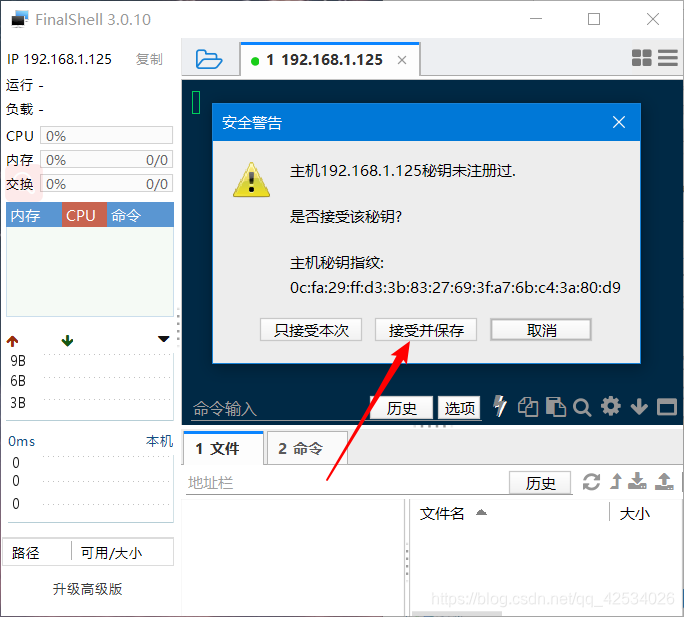The image size is (684, 617).
Task: Select the CPU process tab
Action: point(84,215)
